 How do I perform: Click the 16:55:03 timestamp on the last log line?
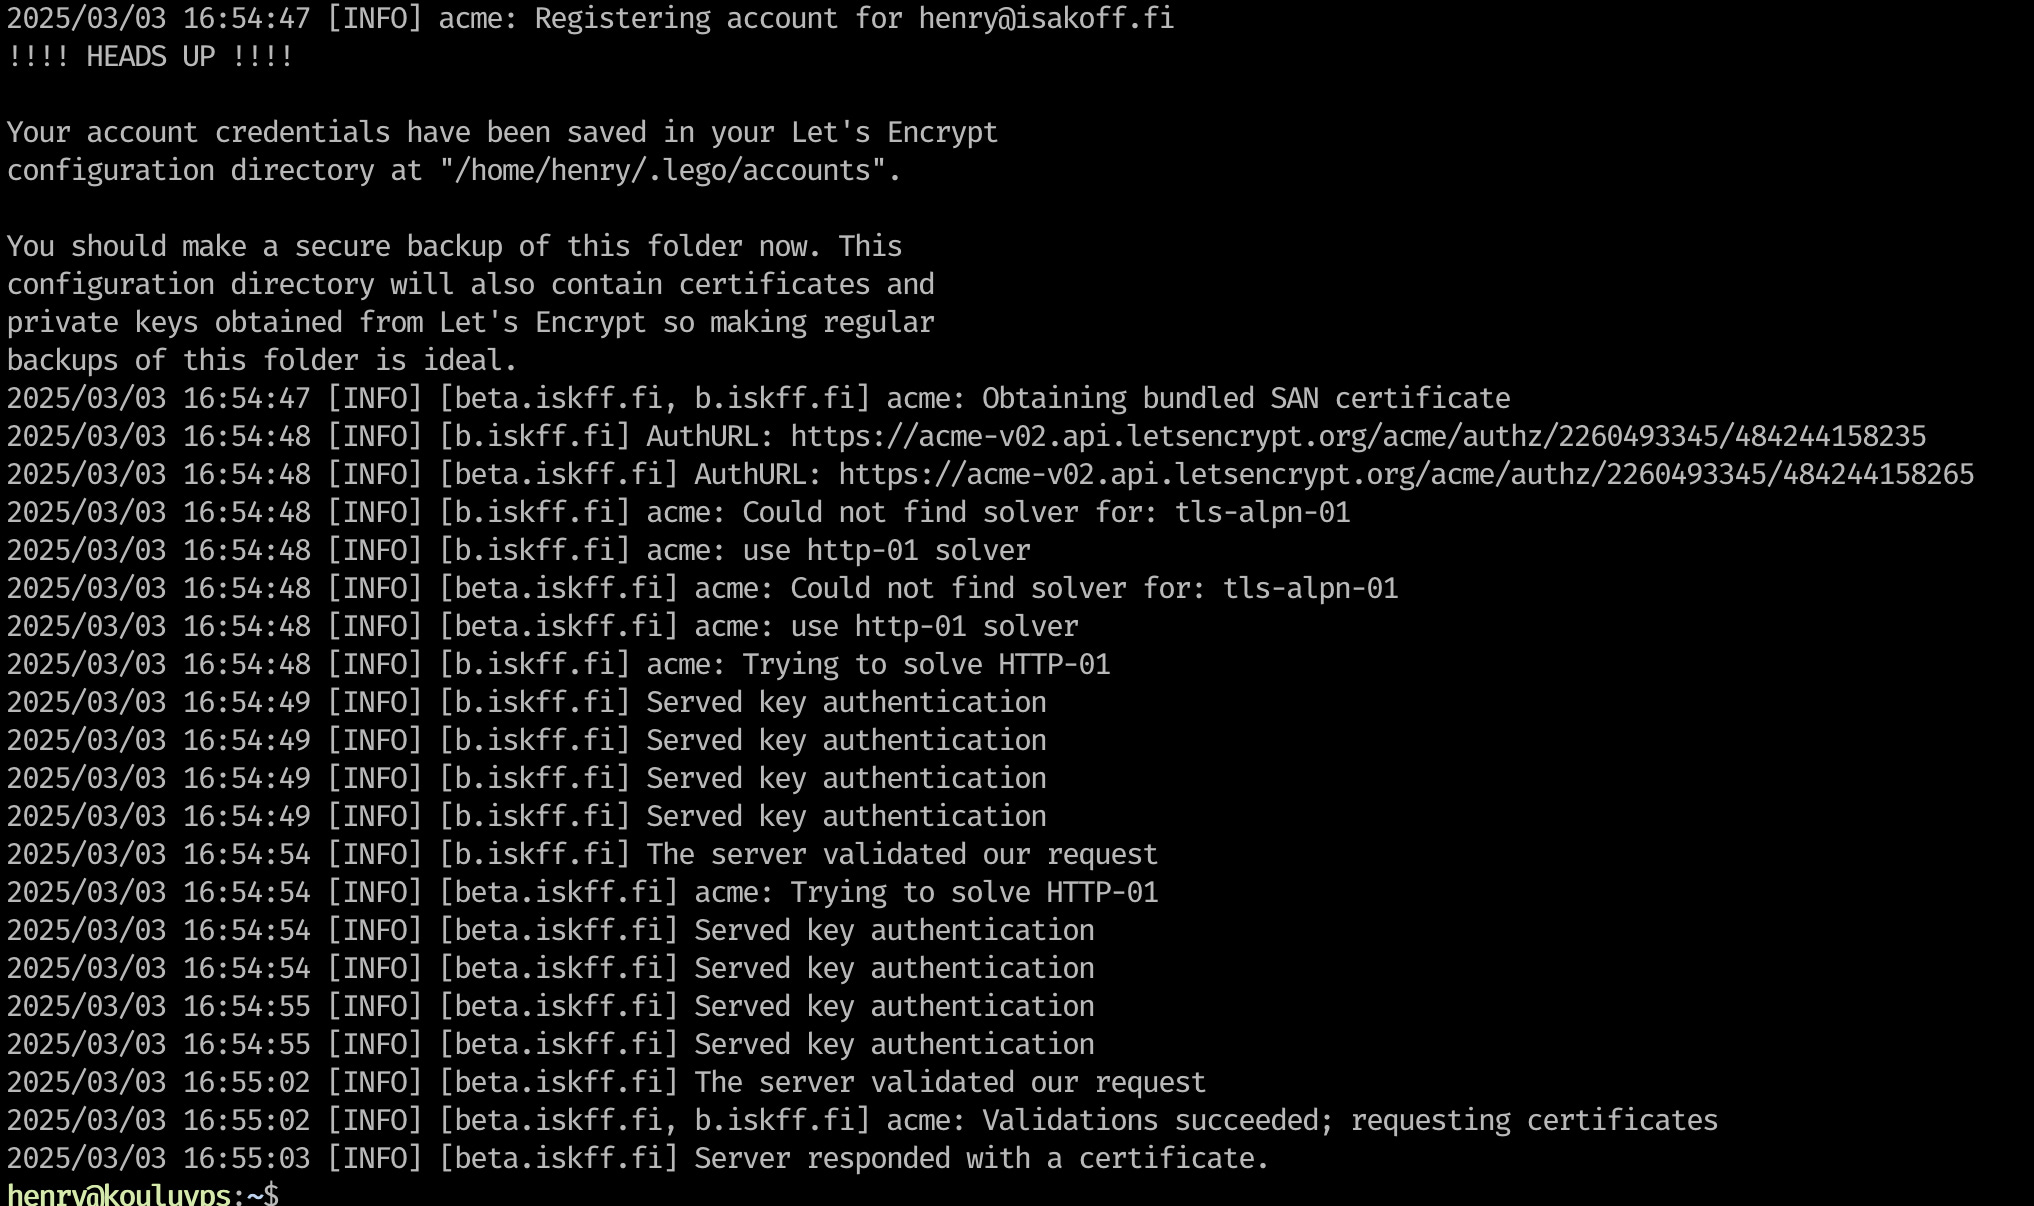[x=246, y=1159]
